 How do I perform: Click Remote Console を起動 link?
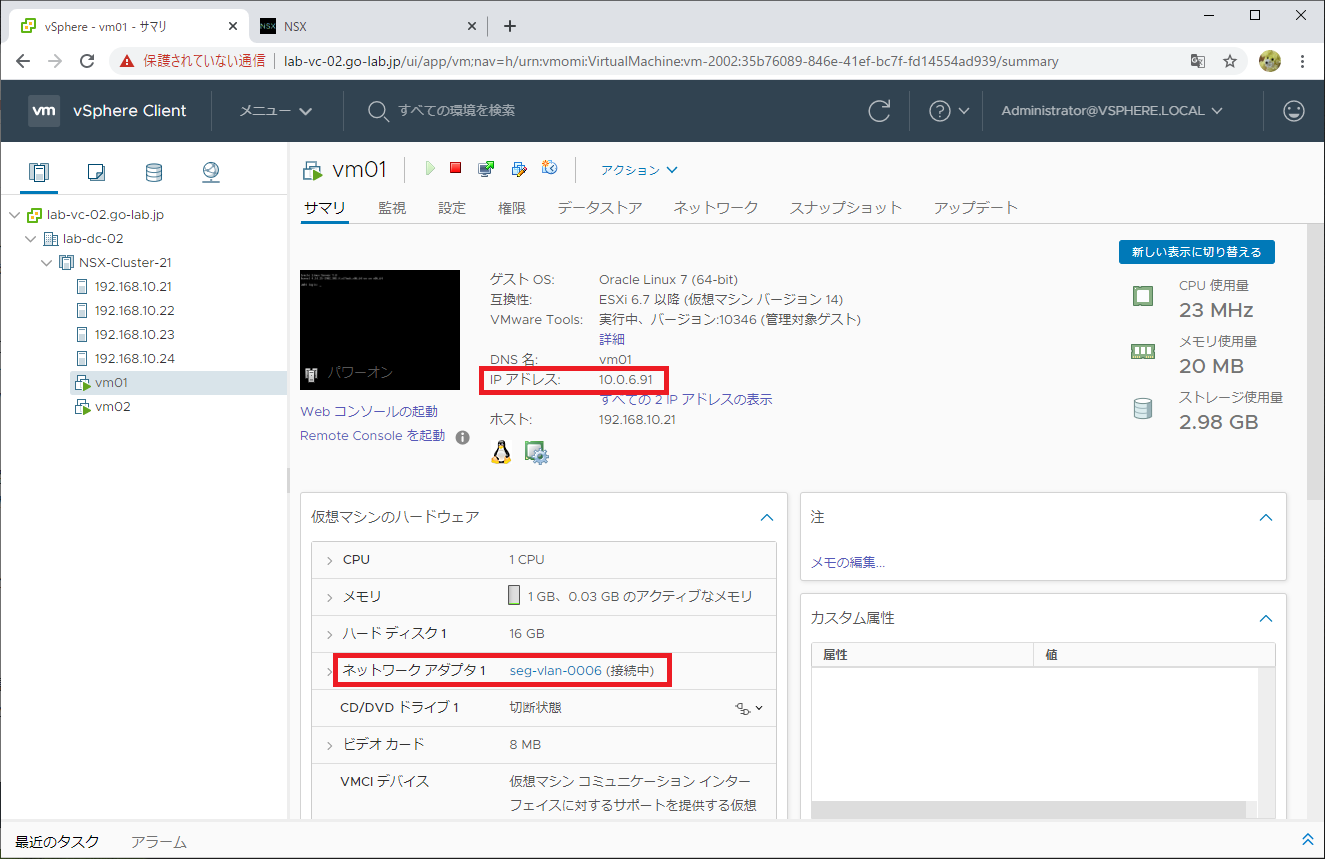click(373, 436)
